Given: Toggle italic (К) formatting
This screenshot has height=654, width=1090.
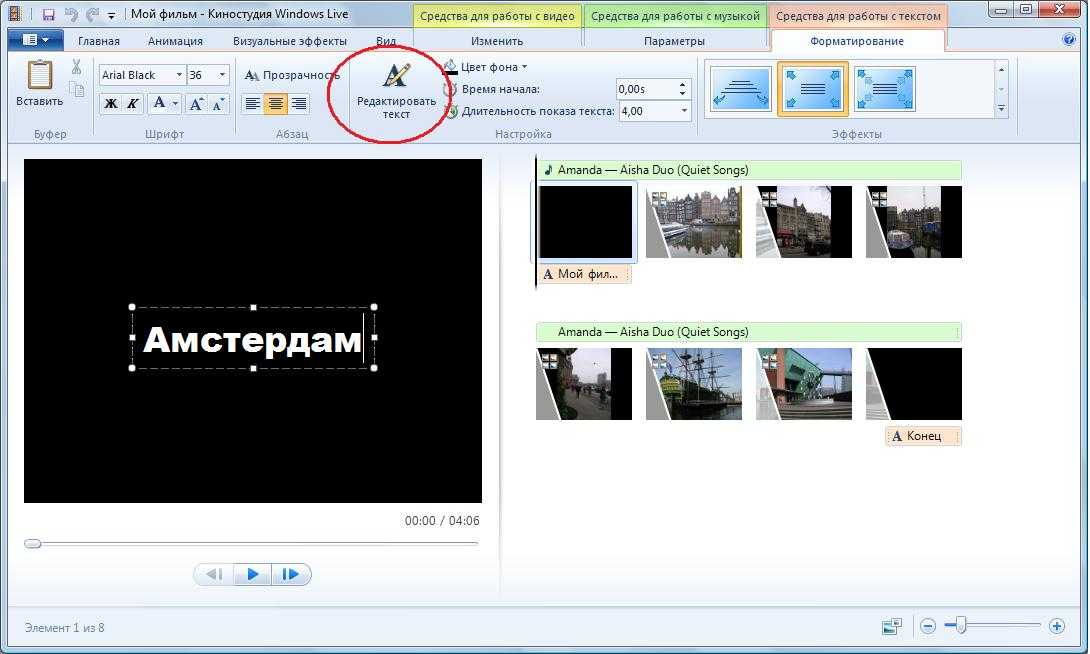Looking at the screenshot, I should [x=132, y=104].
